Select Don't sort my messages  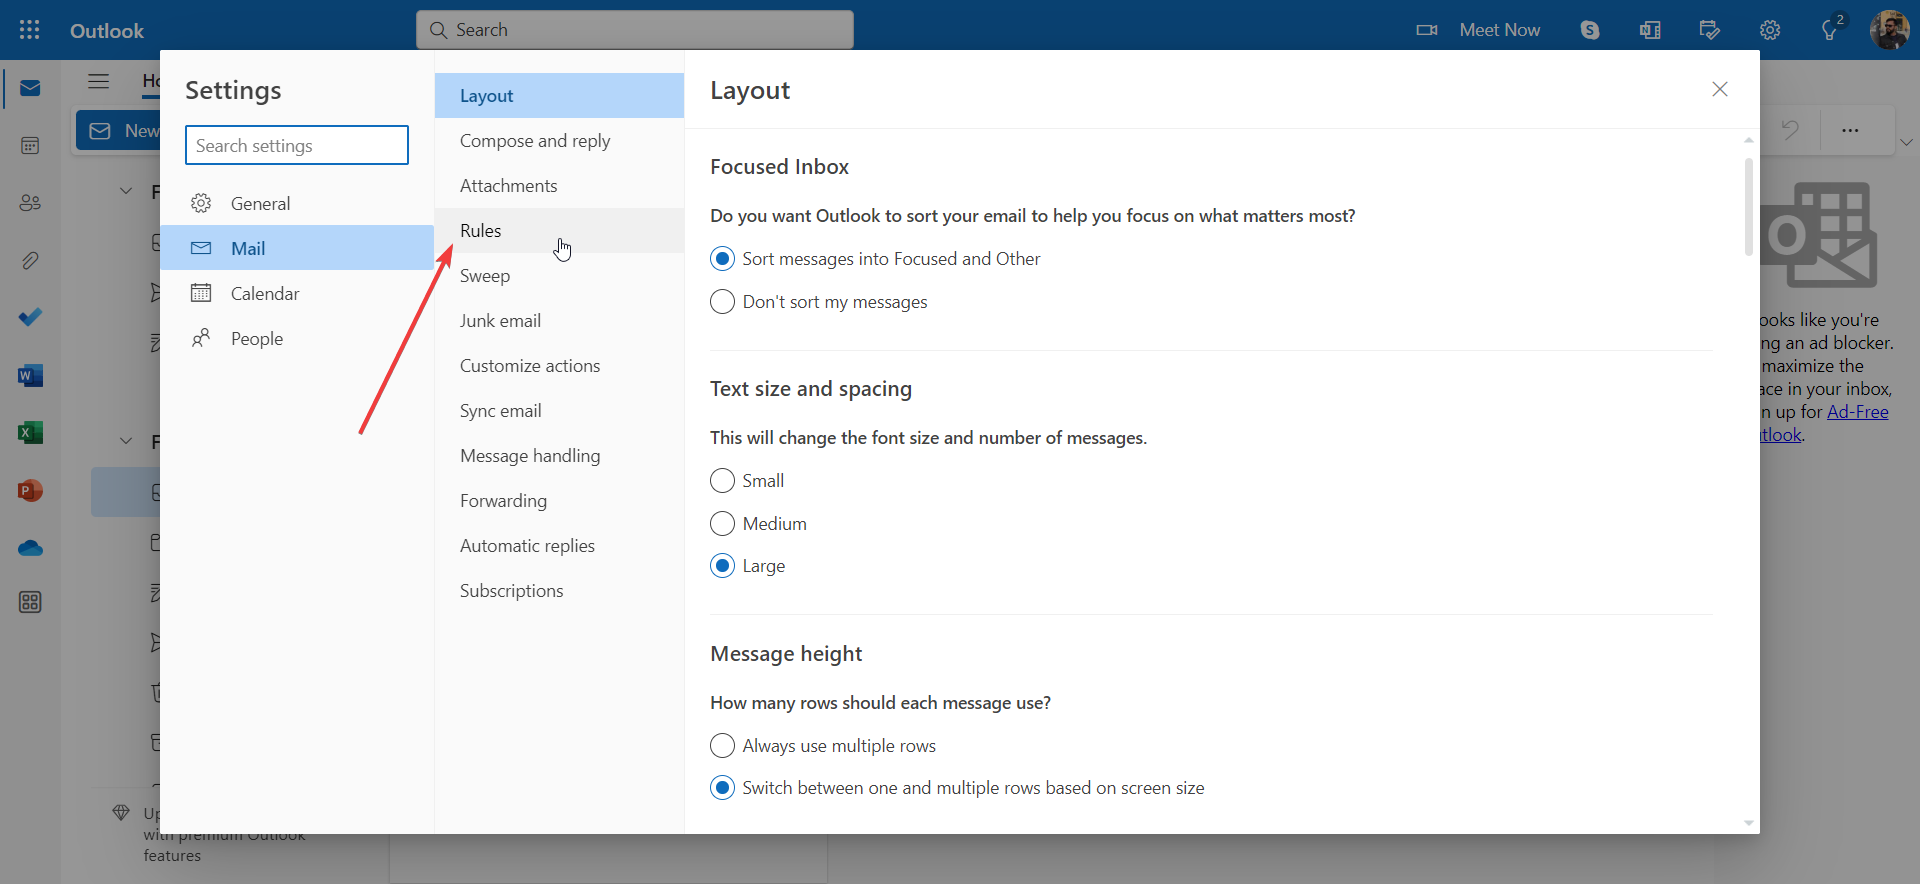tap(722, 302)
